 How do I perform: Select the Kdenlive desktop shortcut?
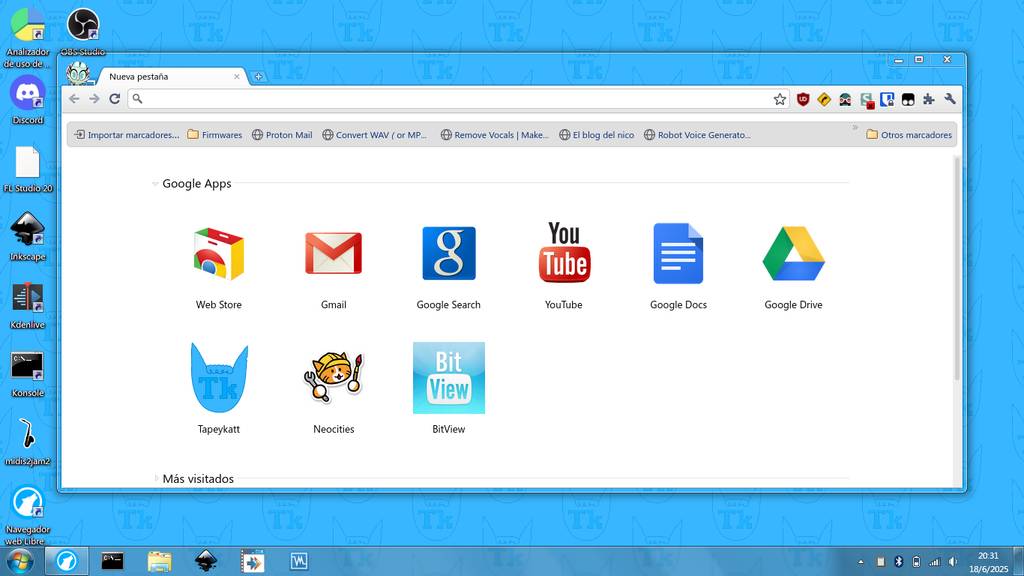(x=27, y=305)
